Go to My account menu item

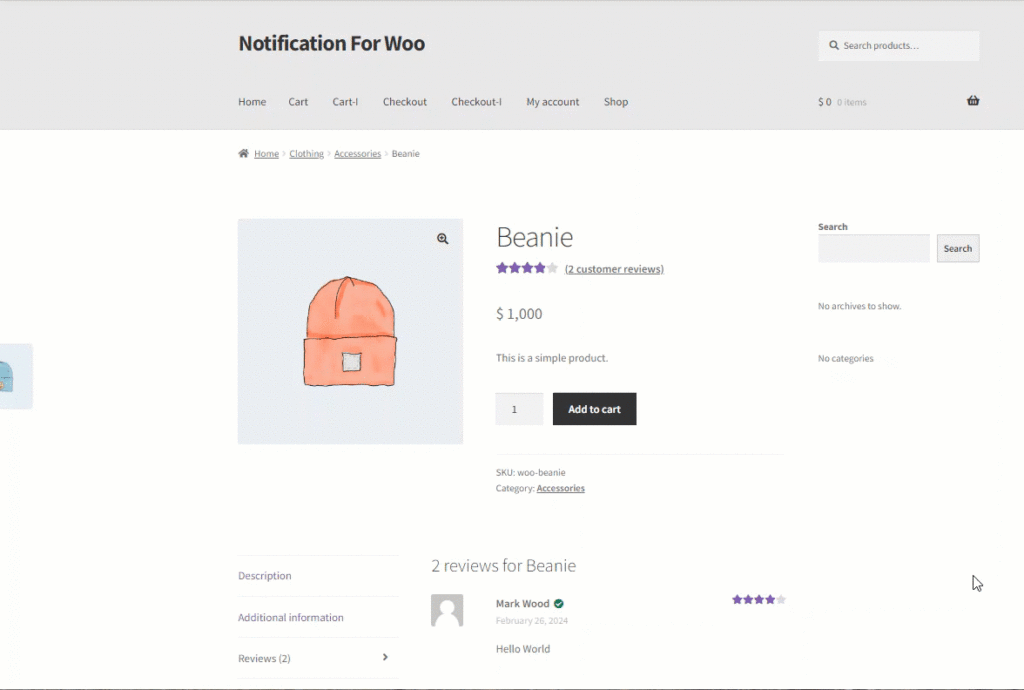point(552,102)
